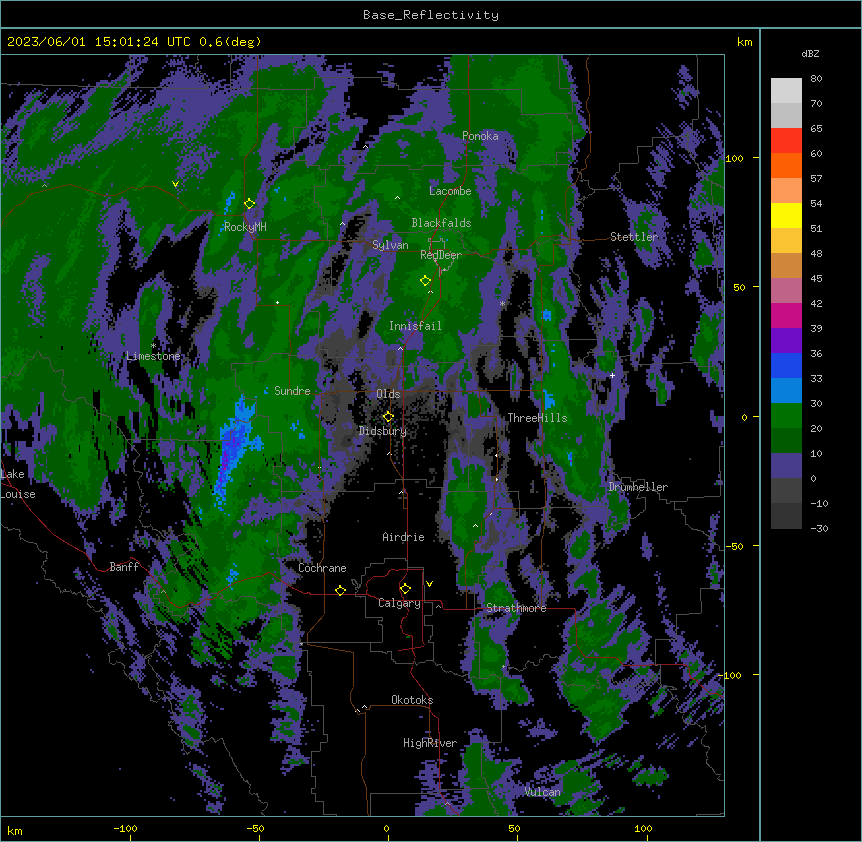Click the yellow diamond marker above Calgary label
This screenshot has width=862, height=842.
tap(405, 589)
